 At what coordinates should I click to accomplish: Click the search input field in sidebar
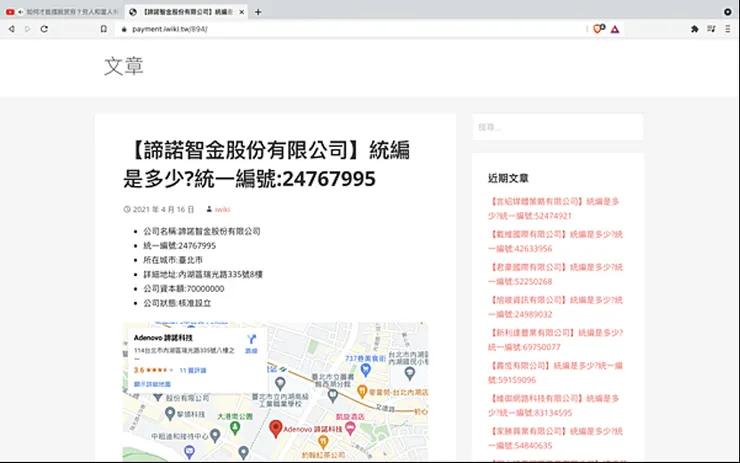coord(557,127)
